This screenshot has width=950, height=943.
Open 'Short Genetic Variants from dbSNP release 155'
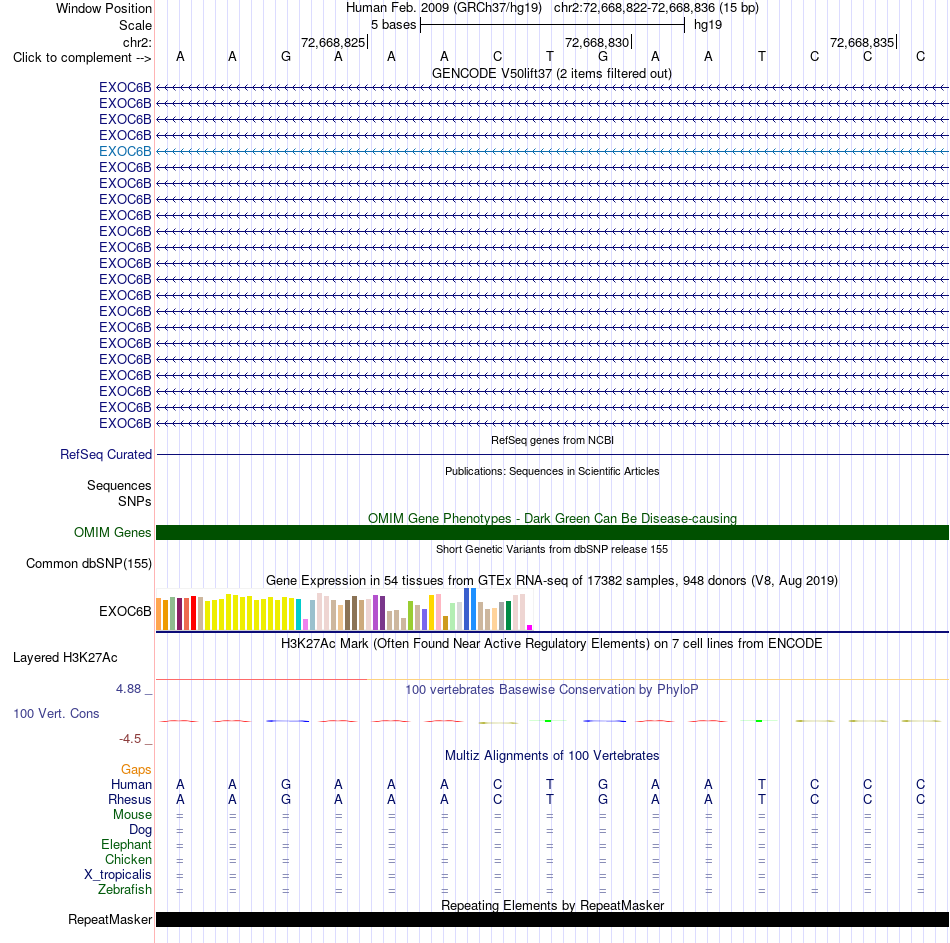click(x=552, y=549)
